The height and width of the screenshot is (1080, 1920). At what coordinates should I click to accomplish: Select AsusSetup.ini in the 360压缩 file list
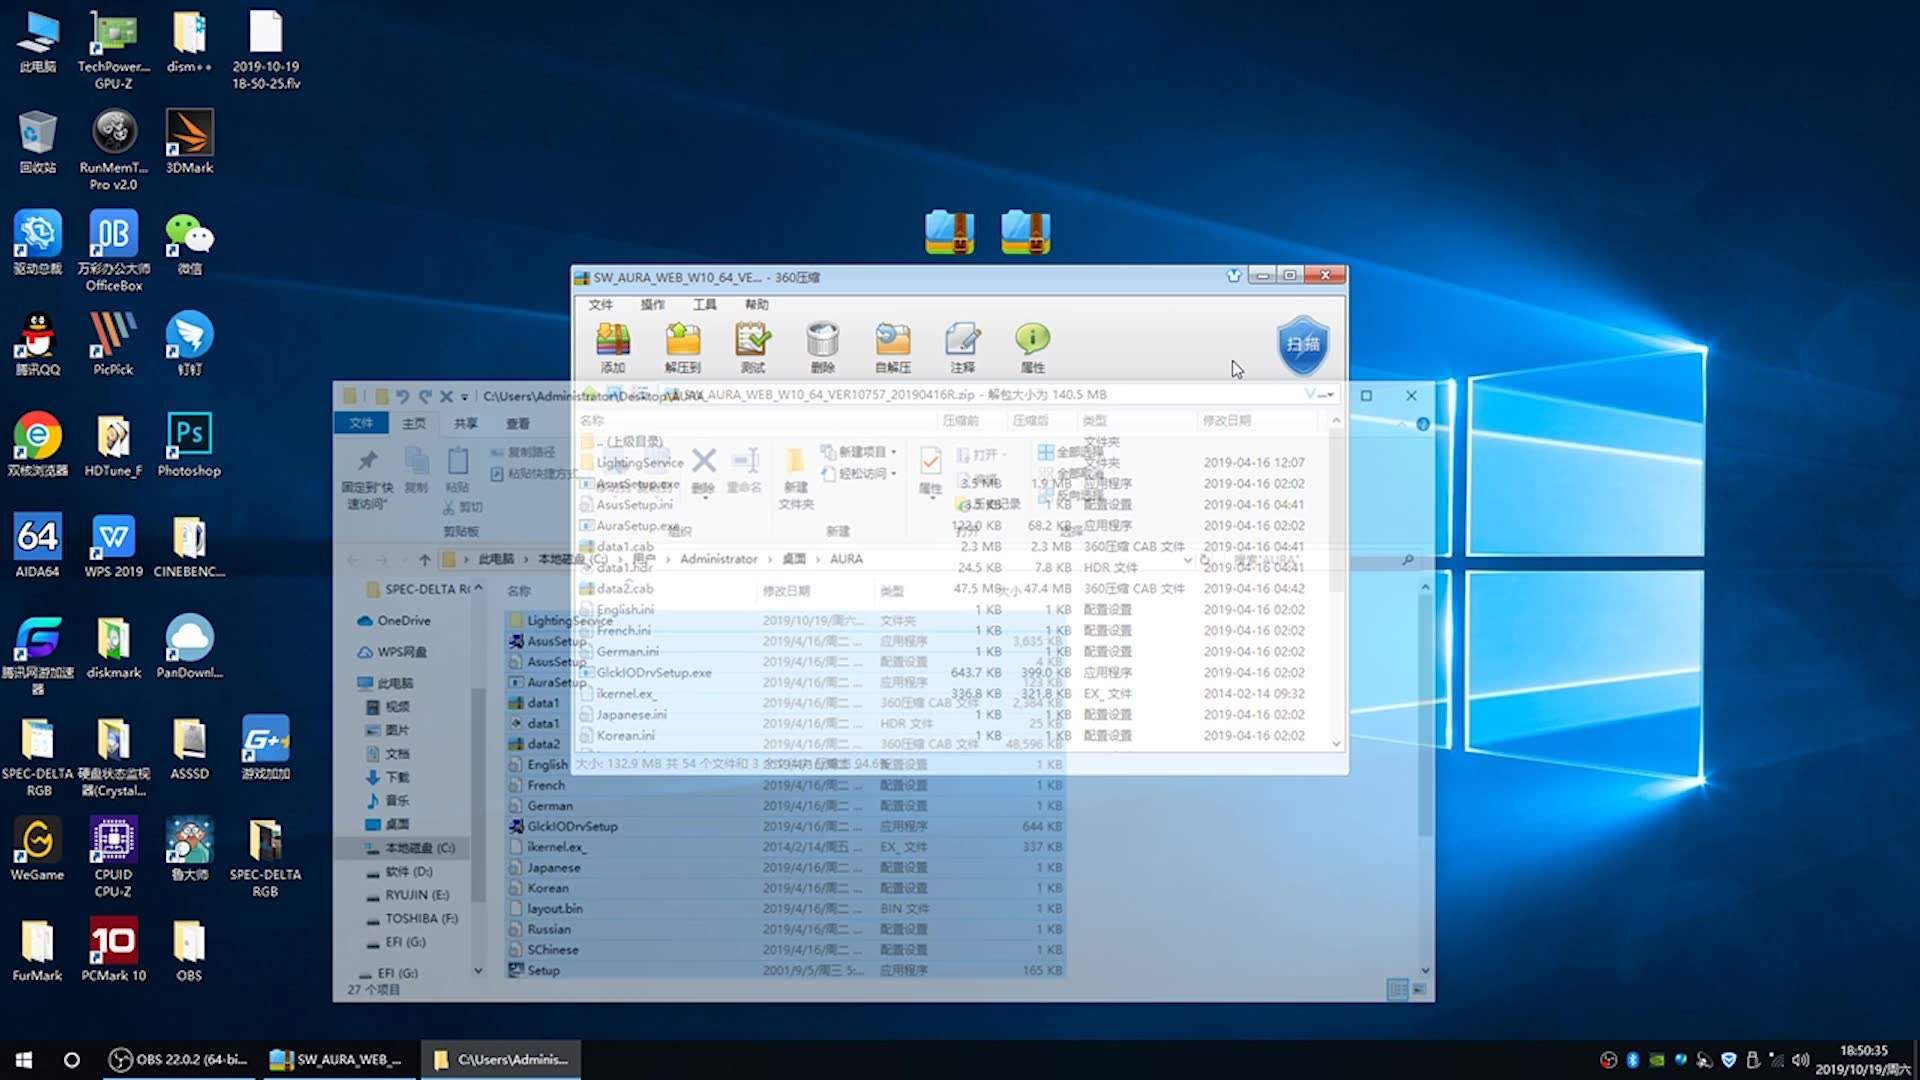[635, 504]
